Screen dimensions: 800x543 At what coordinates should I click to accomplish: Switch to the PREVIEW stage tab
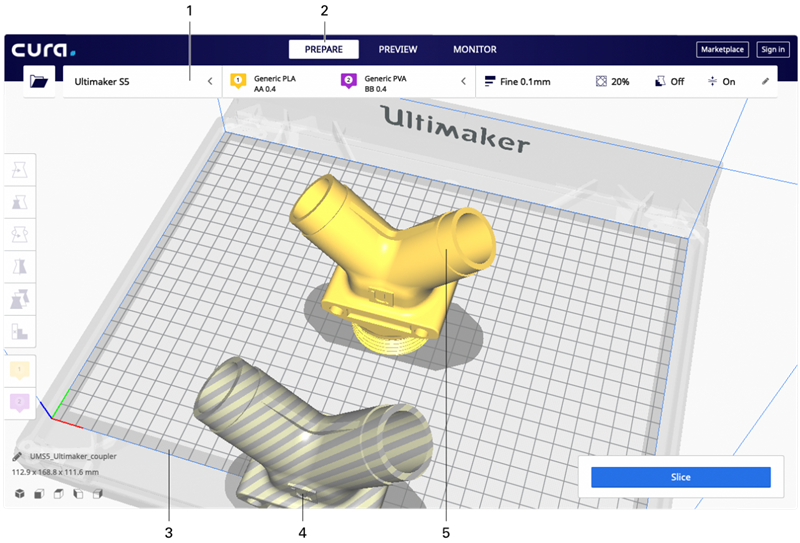click(397, 49)
